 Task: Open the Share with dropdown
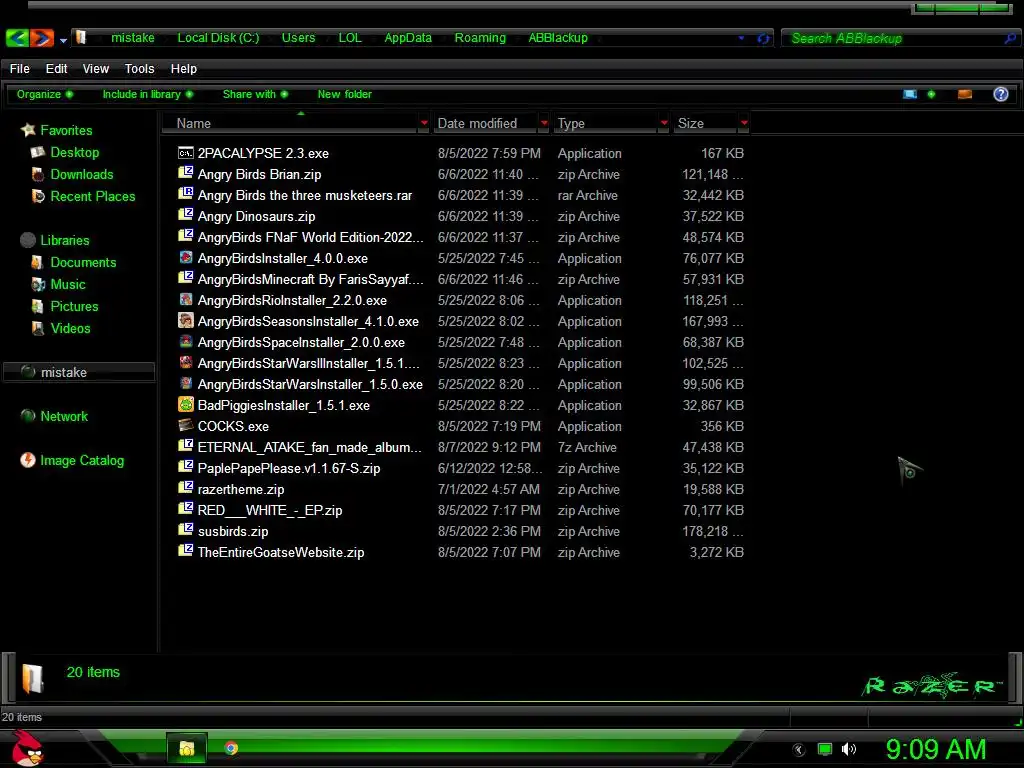pos(255,94)
